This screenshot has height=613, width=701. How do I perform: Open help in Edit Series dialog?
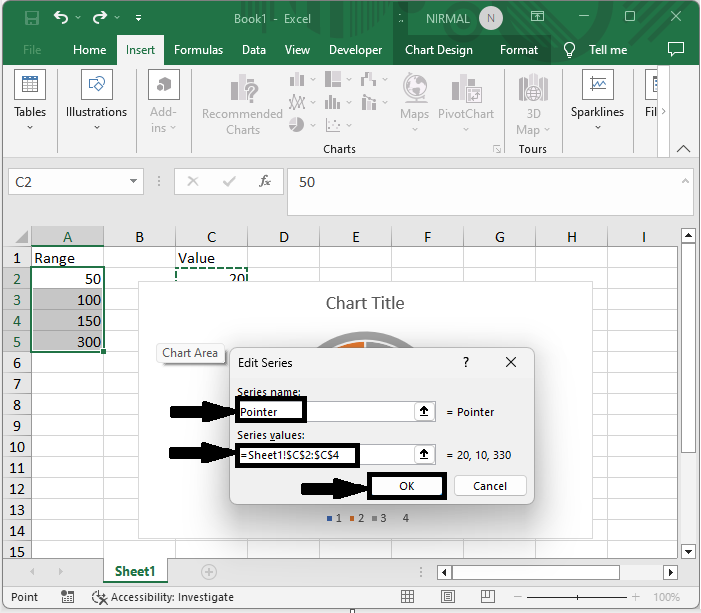(x=466, y=362)
